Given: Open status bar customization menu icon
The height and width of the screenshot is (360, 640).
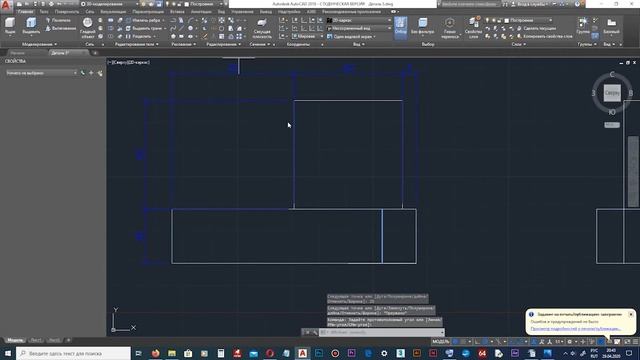Looking at the screenshot, I should tap(635, 342).
